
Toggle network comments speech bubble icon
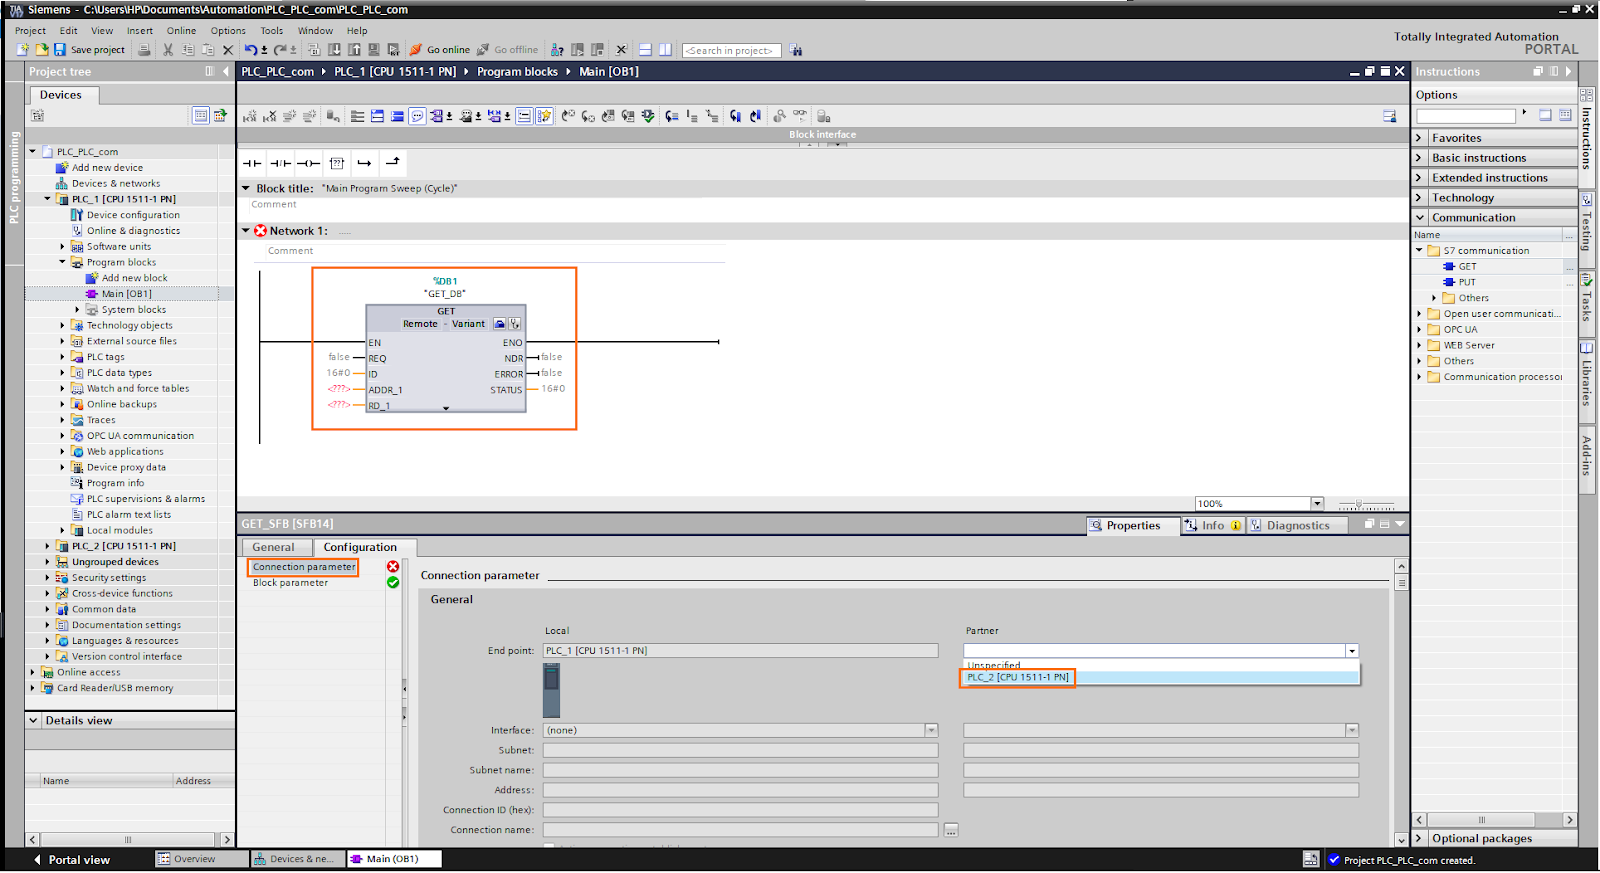pyautogui.click(x=417, y=116)
